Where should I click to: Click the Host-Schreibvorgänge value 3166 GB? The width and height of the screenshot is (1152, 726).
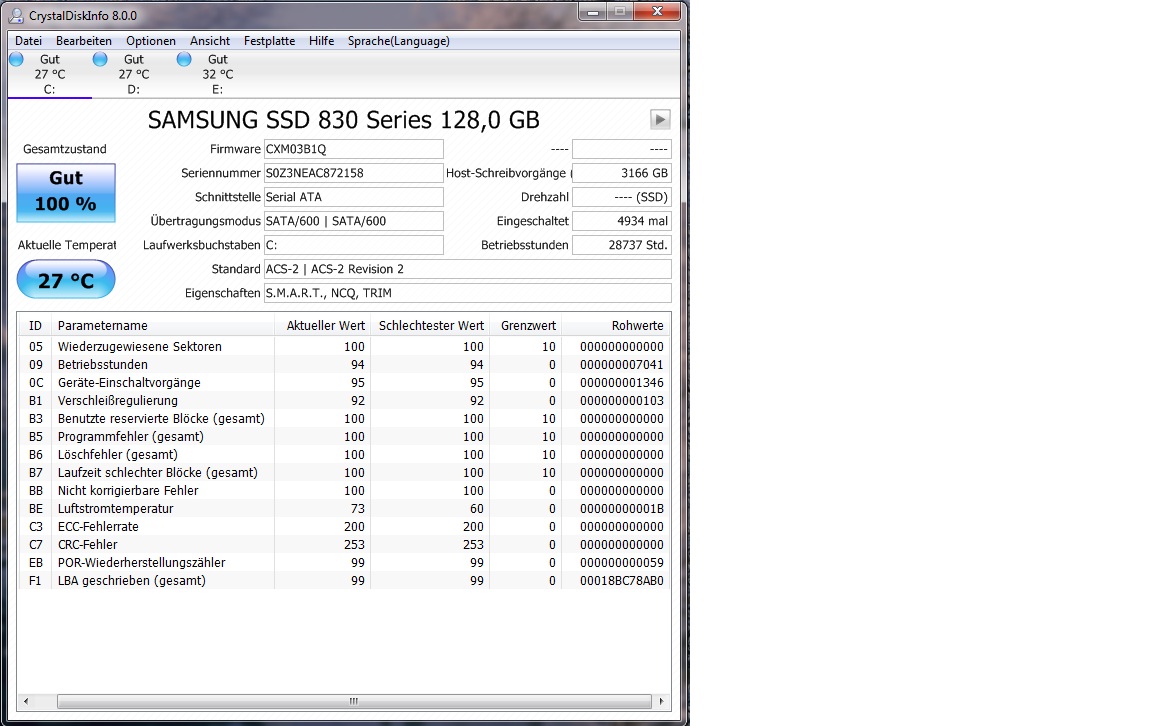(622, 173)
